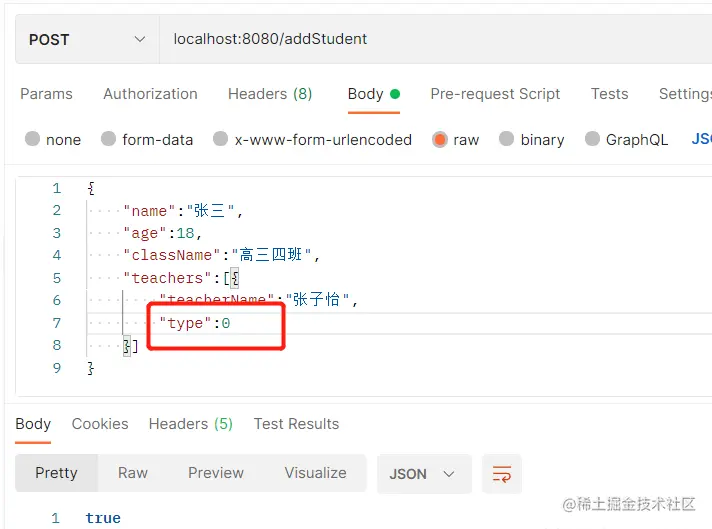Click the Body tab green status dot
Screen dimensions: 712x529
point(395,94)
